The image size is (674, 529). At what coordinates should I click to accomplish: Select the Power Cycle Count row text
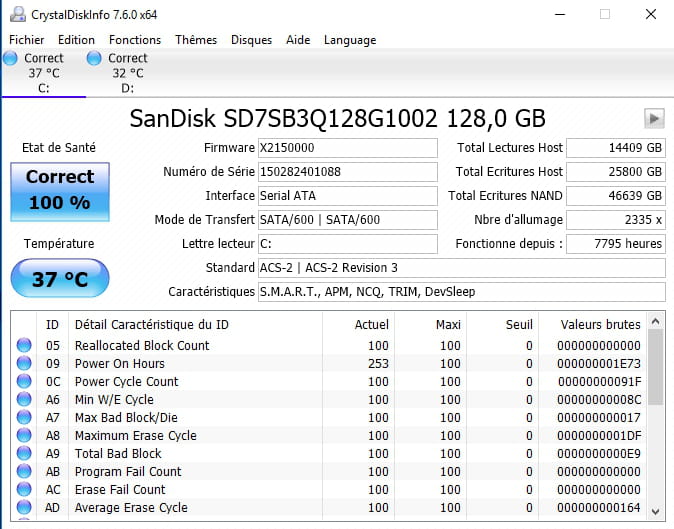(126, 382)
